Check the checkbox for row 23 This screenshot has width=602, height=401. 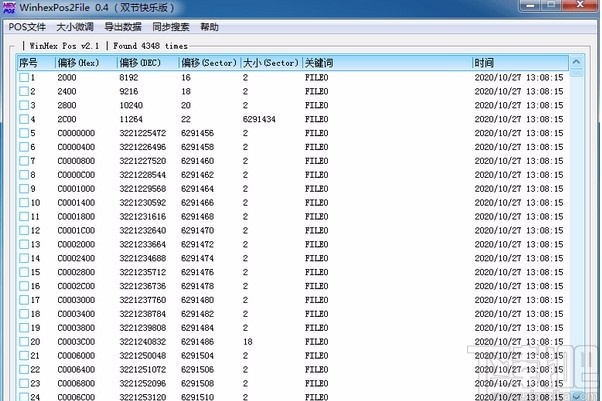point(24,383)
